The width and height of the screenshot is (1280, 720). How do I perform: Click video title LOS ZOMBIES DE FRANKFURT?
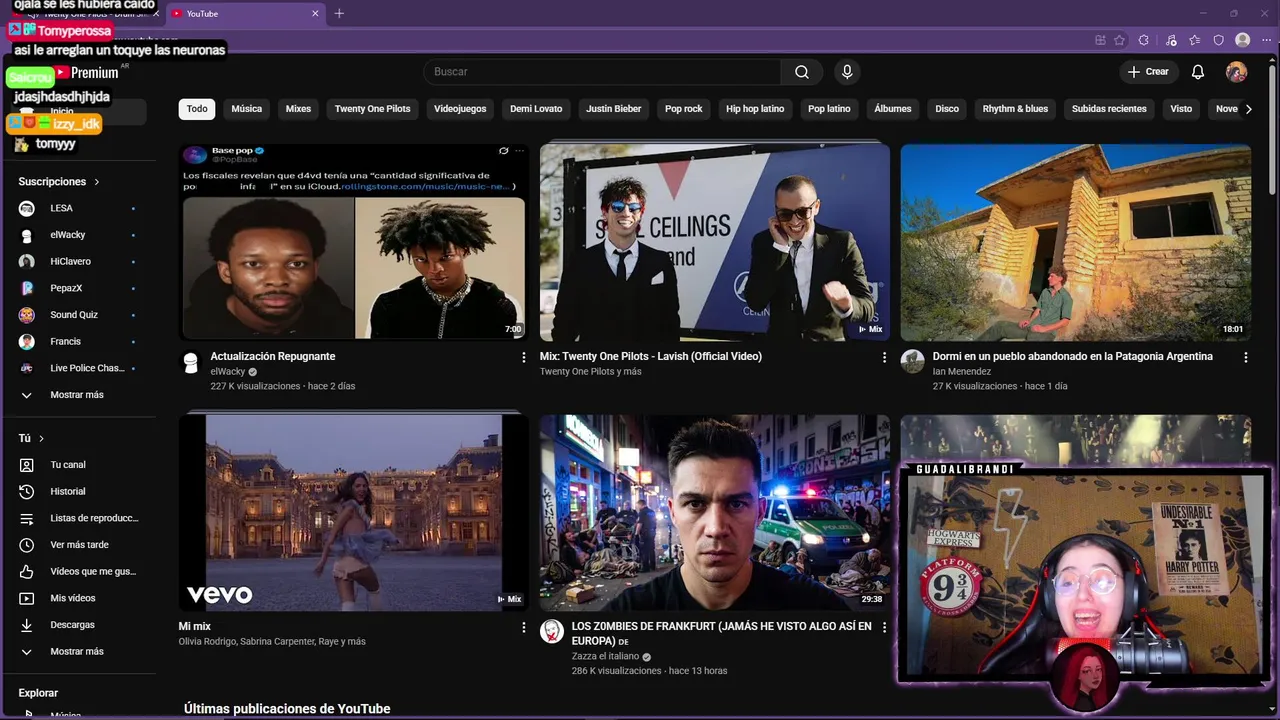(x=722, y=633)
